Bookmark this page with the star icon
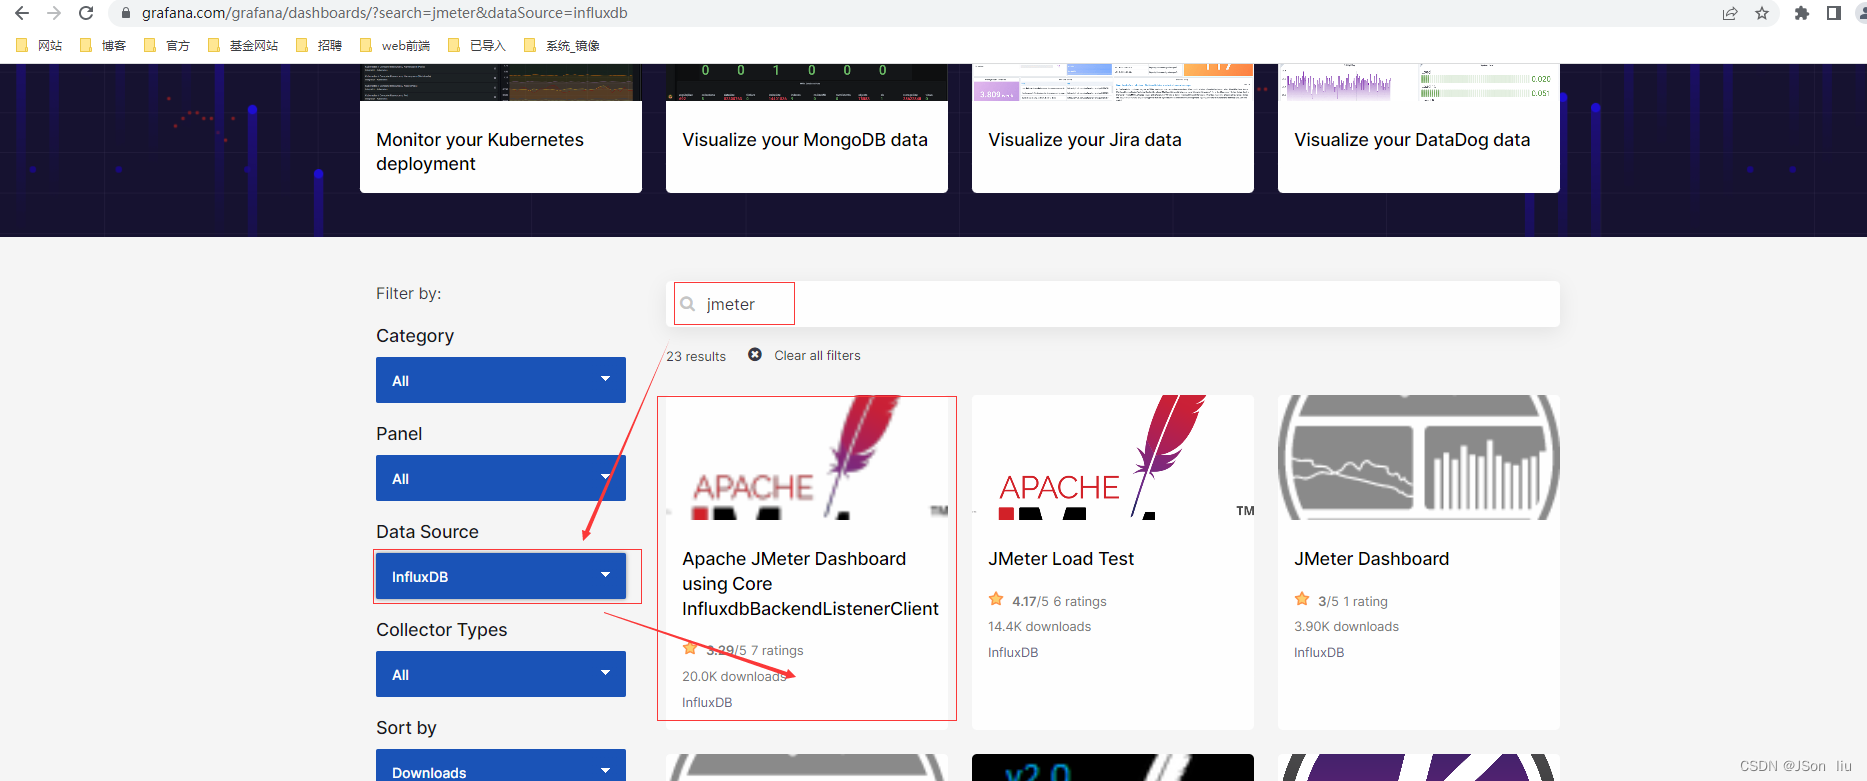Viewport: 1867px width, 781px height. pos(1762,13)
